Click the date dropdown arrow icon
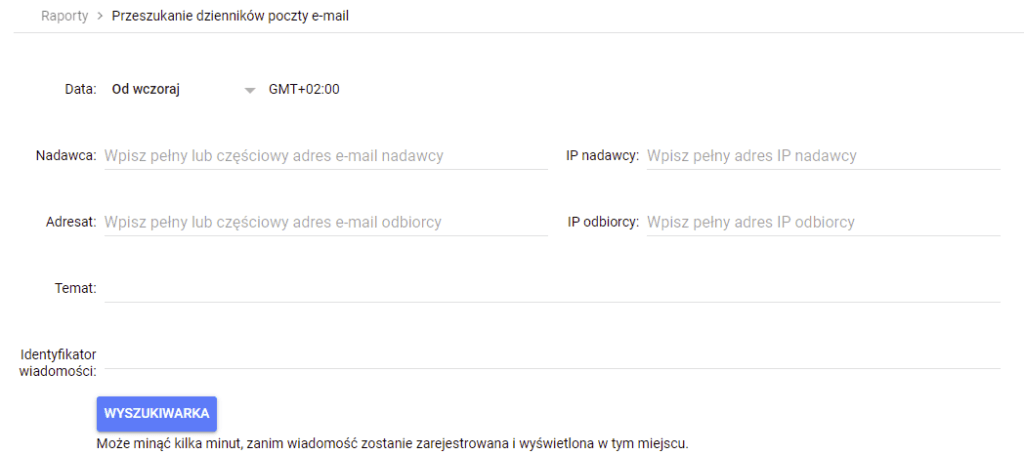Screen dimensions: 1024x455 point(251,90)
